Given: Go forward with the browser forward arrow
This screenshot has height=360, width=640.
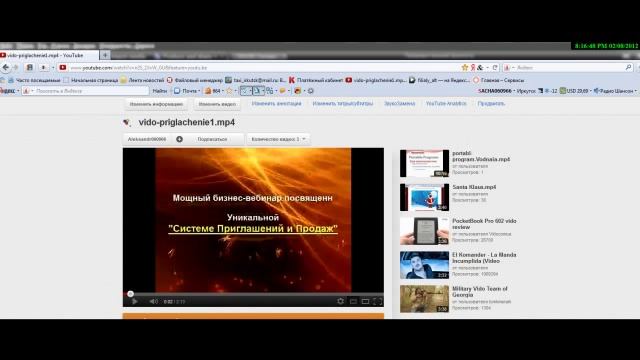Looking at the screenshot, I should (16, 67).
